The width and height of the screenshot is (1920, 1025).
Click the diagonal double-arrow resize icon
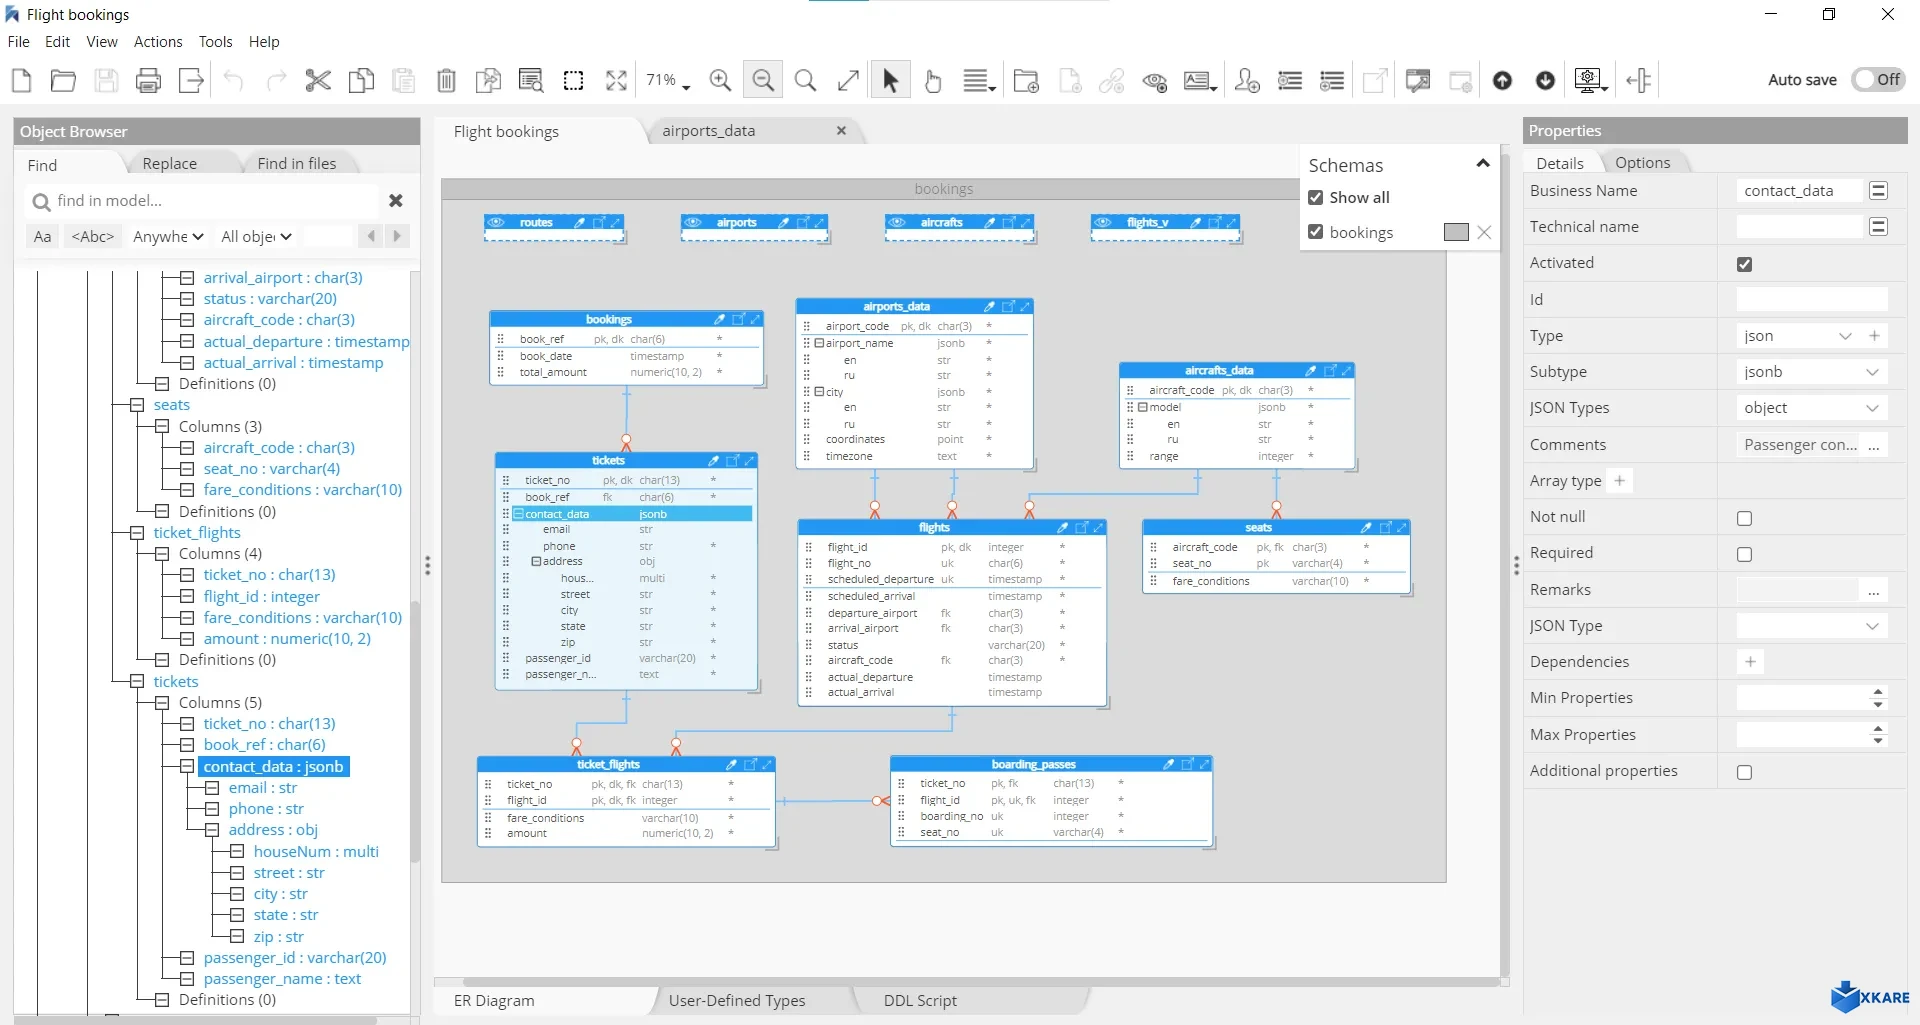coord(848,81)
